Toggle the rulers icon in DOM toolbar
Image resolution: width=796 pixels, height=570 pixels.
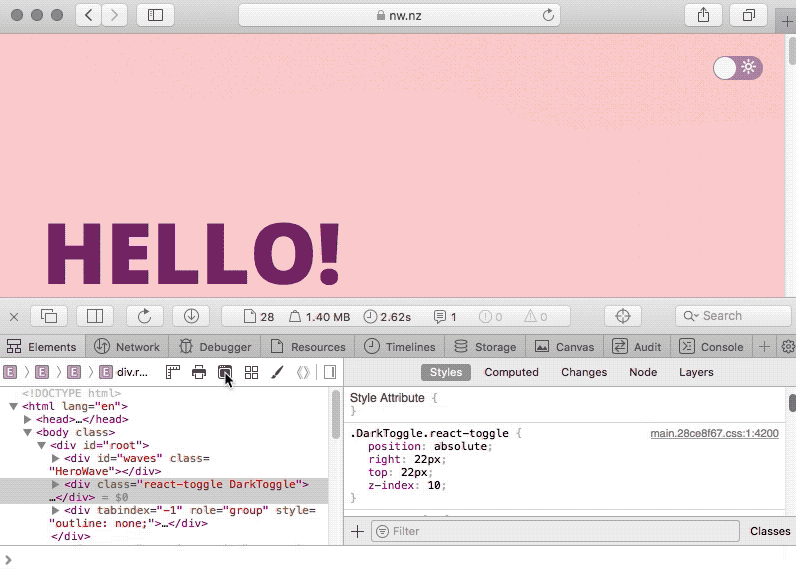(173, 372)
